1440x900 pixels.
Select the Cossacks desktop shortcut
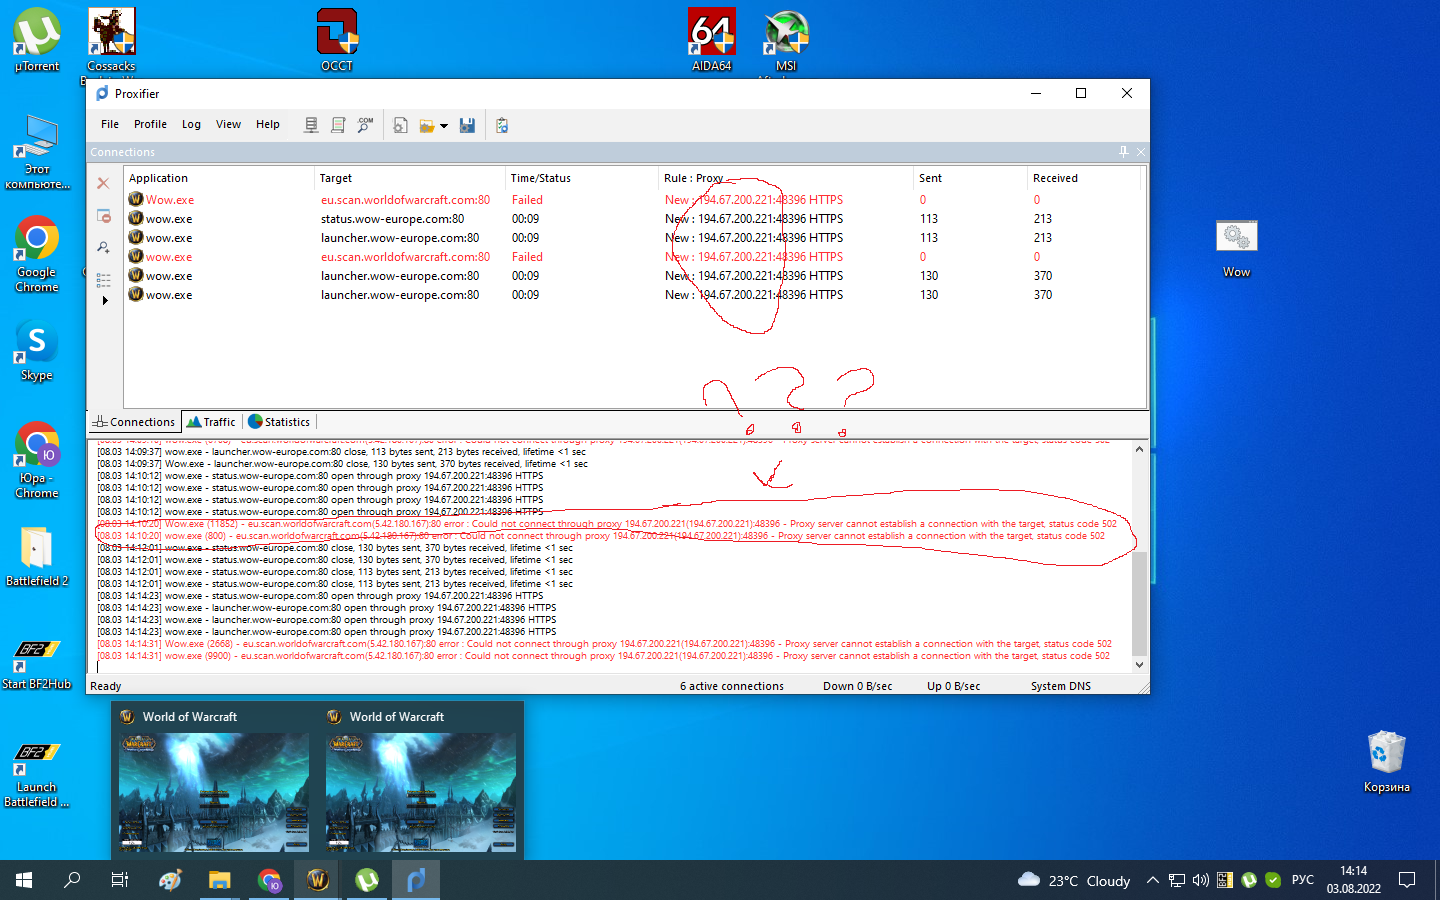tap(111, 40)
